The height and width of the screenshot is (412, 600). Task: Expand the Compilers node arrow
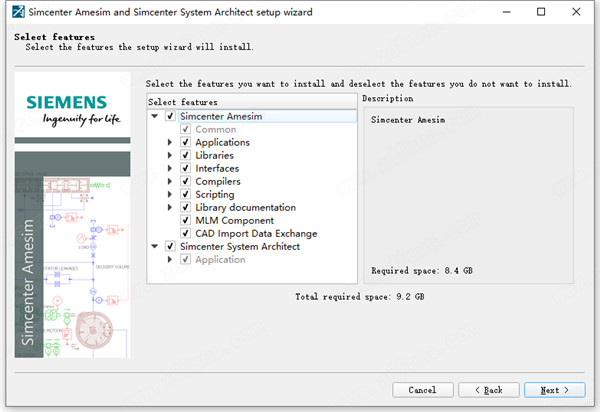tap(170, 181)
